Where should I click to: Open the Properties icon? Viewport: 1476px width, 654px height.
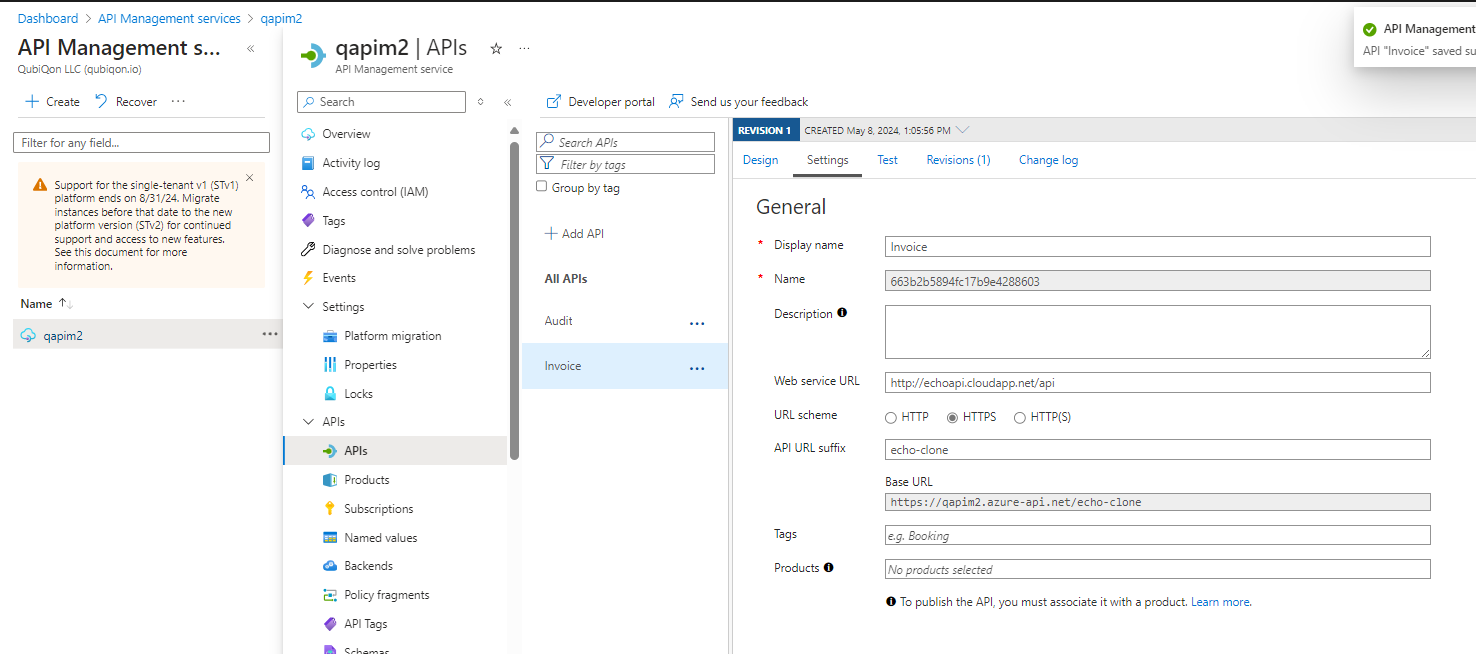330,365
